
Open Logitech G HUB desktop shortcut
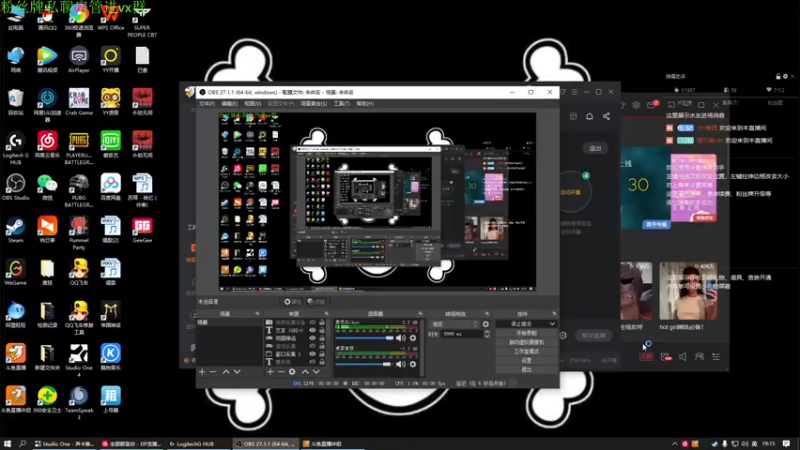point(16,148)
